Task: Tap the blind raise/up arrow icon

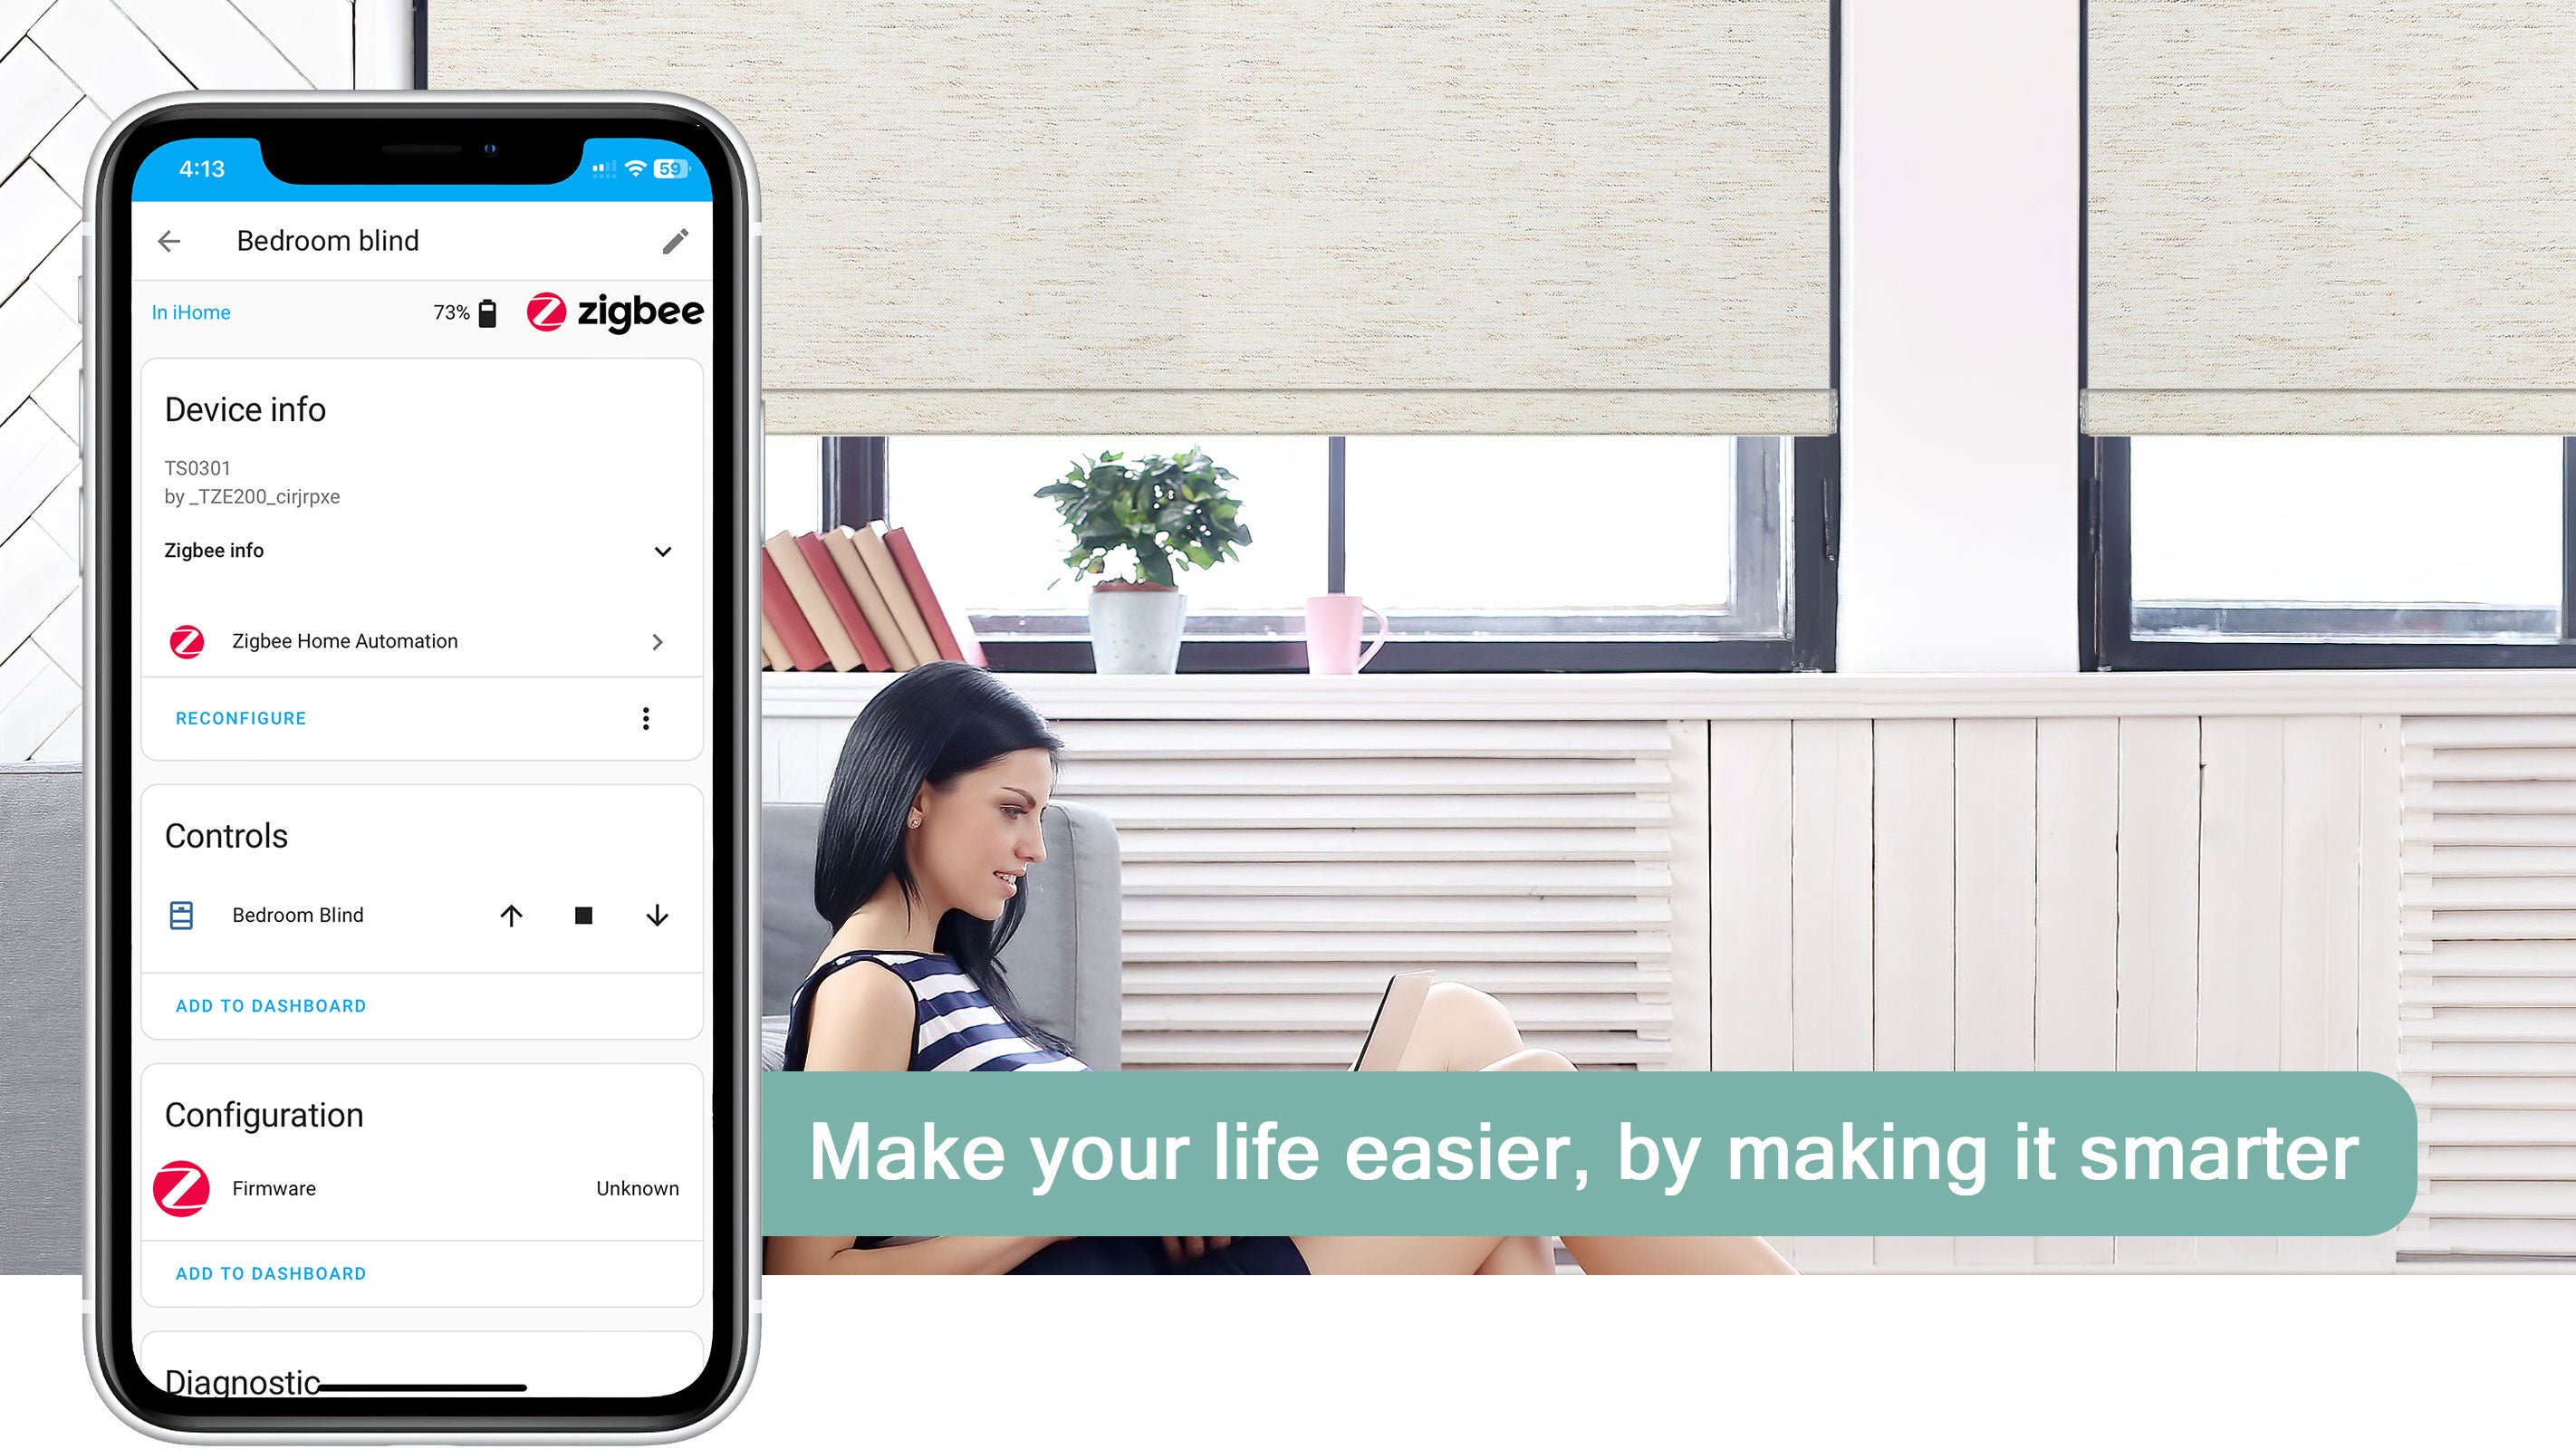Action: [512, 915]
